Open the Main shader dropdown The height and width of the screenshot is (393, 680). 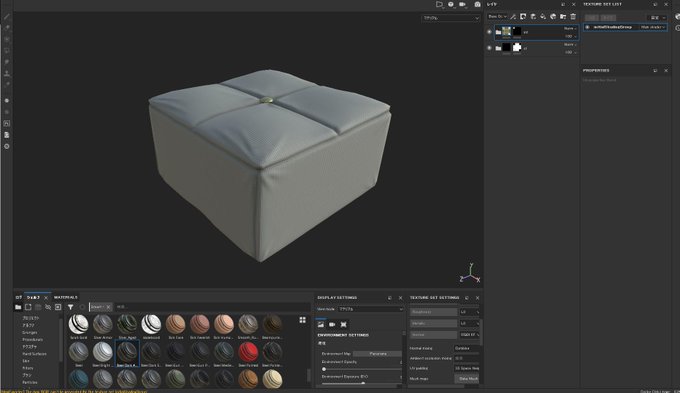point(653,27)
